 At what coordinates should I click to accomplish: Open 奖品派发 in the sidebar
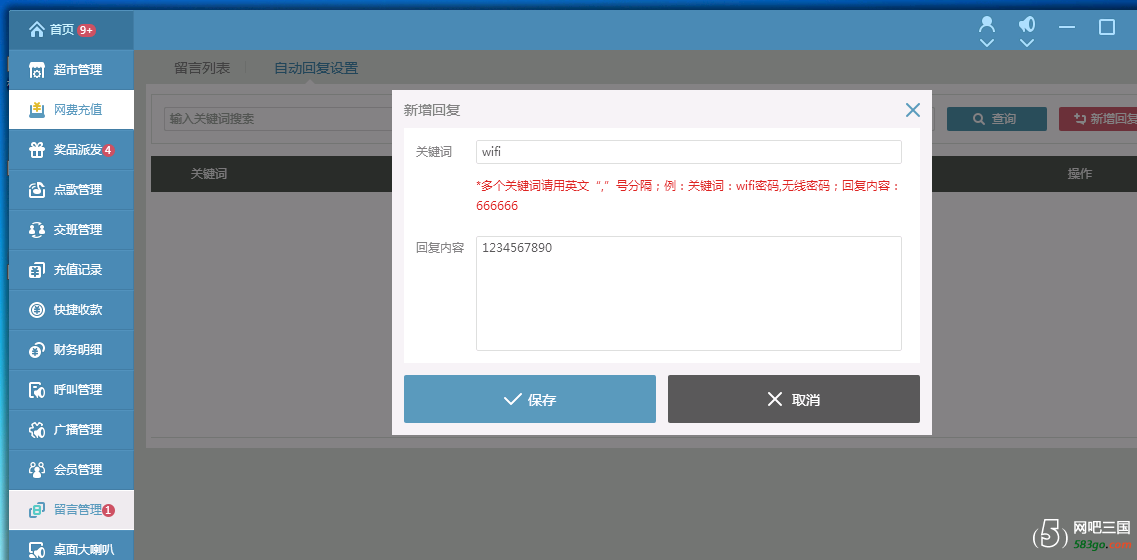[71, 149]
